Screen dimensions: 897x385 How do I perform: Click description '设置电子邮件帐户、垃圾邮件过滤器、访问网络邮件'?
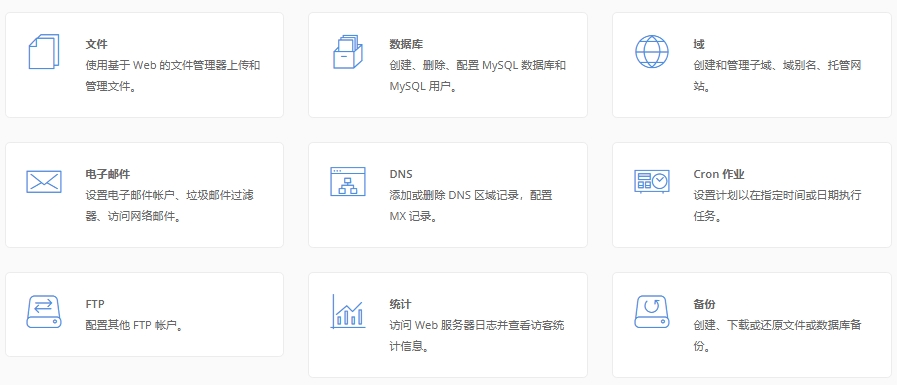tap(170, 206)
